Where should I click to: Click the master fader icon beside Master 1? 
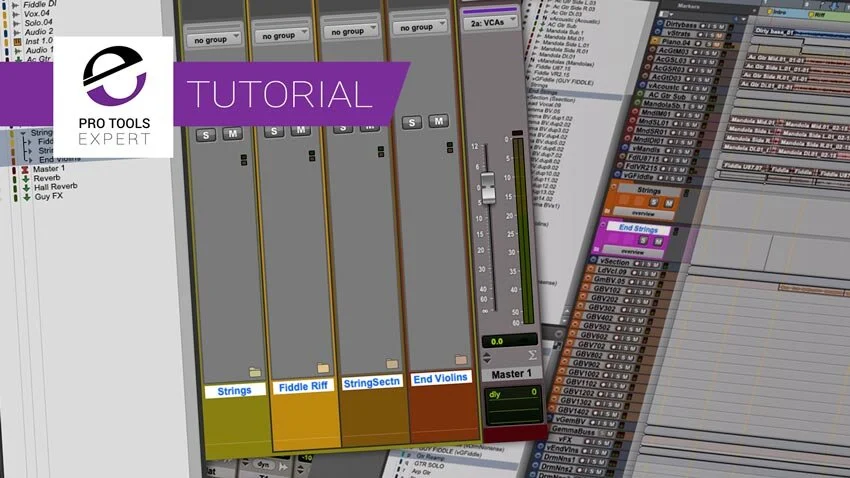coord(24,170)
